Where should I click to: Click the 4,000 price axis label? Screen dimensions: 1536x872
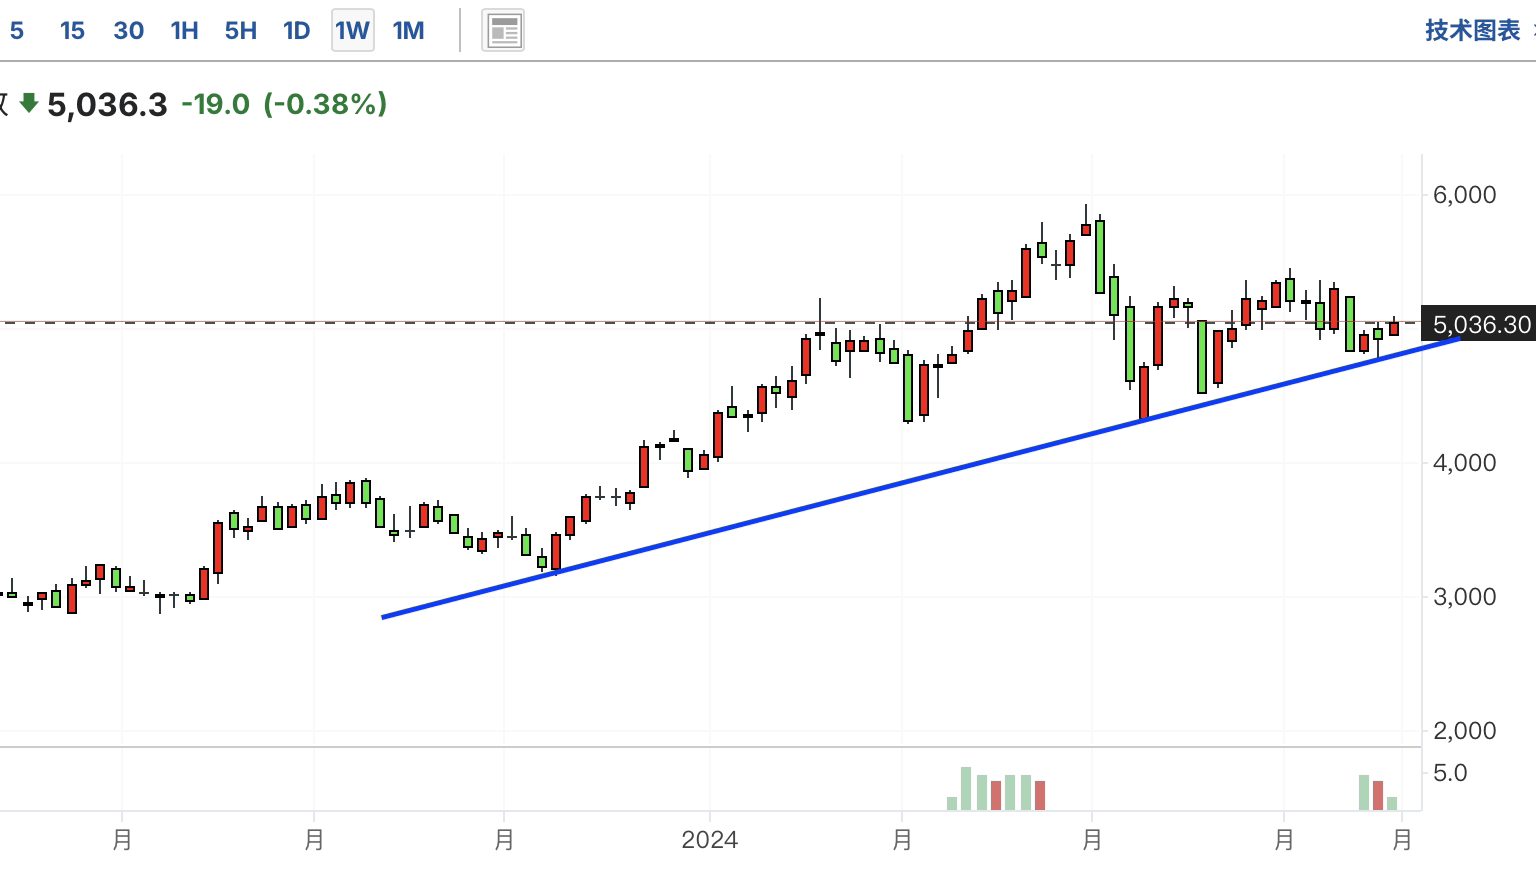1464,463
